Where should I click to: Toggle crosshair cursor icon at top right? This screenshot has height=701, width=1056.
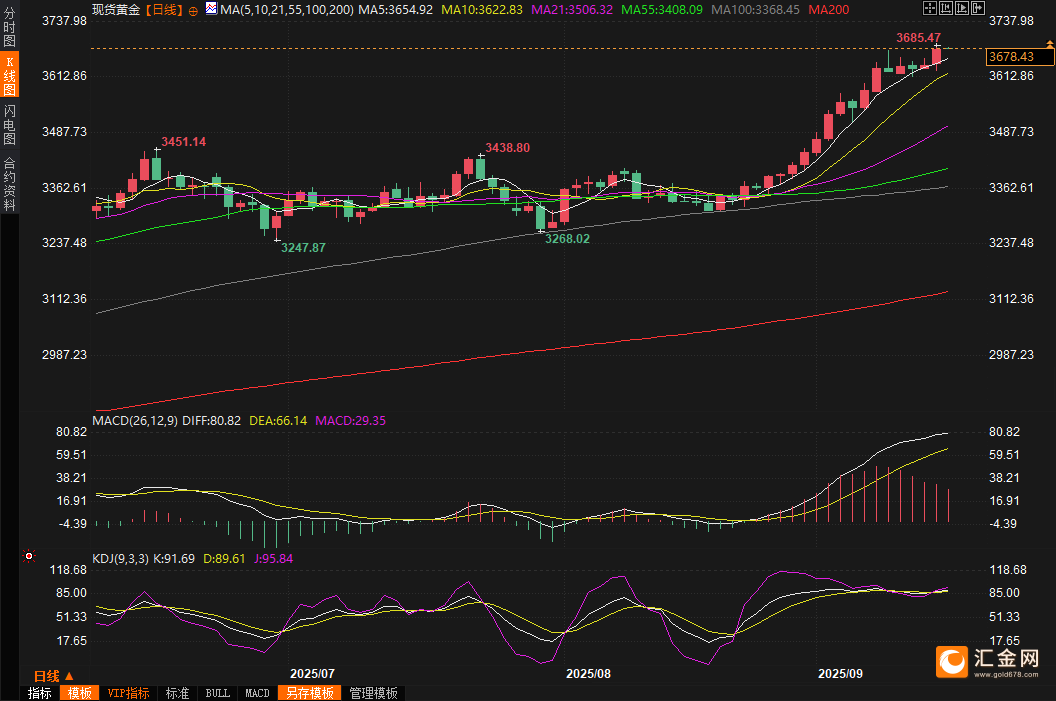pos(929,8)
